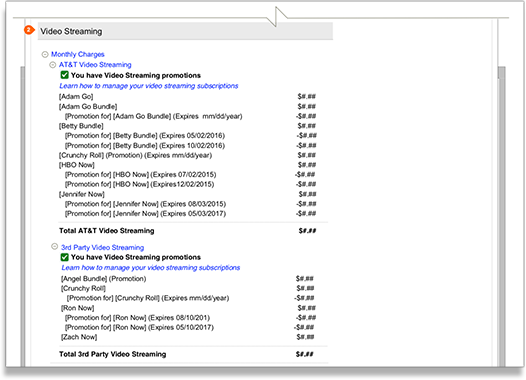Screen dimensions: 526x380
Task: Select the [Adam Go Bundle] charge row
Action: point(188,107)
